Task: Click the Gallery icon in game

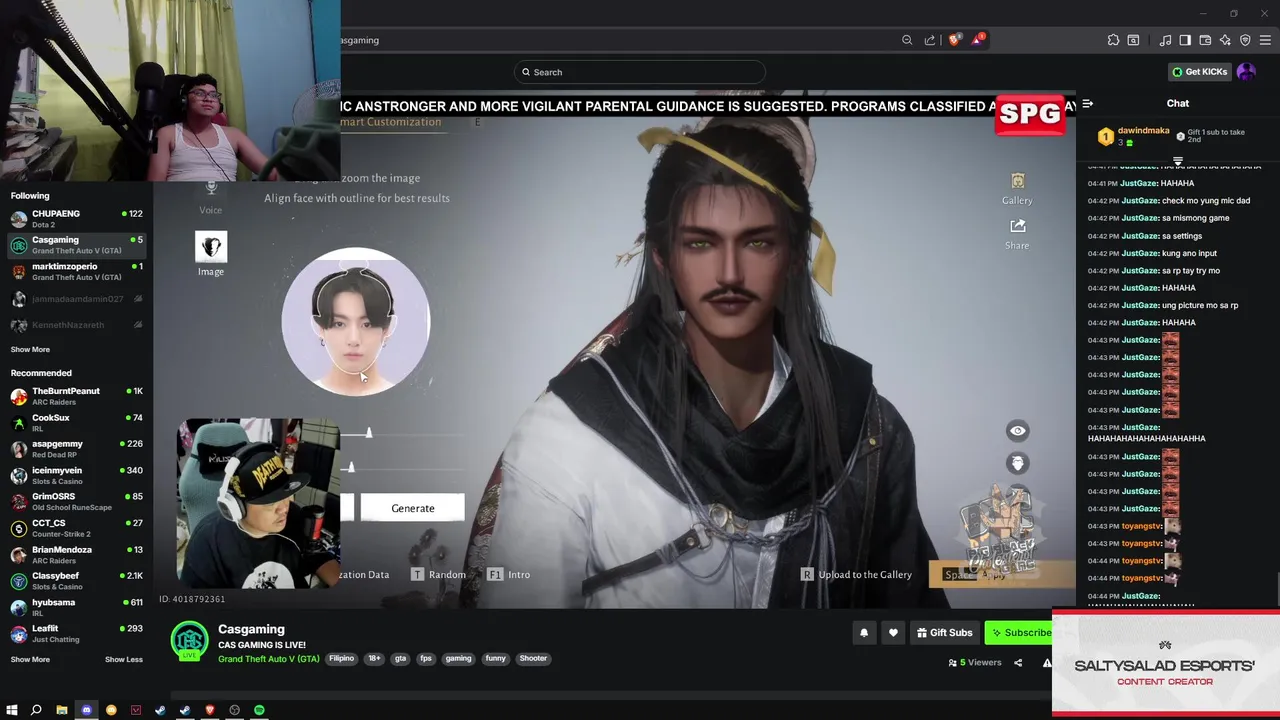Action: click(x=1017, y=188)
